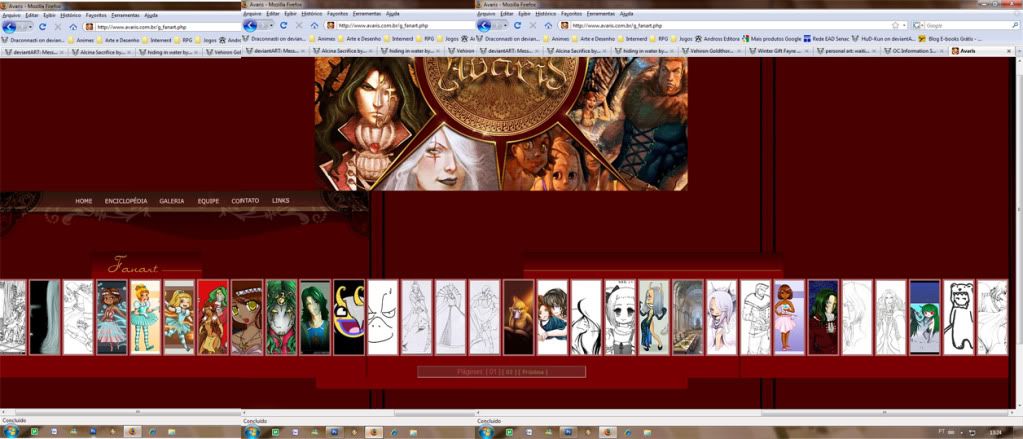Click the Google search field
Image resolution: width=1023 pixels, height=439 pixels.
tap(966, 25)
